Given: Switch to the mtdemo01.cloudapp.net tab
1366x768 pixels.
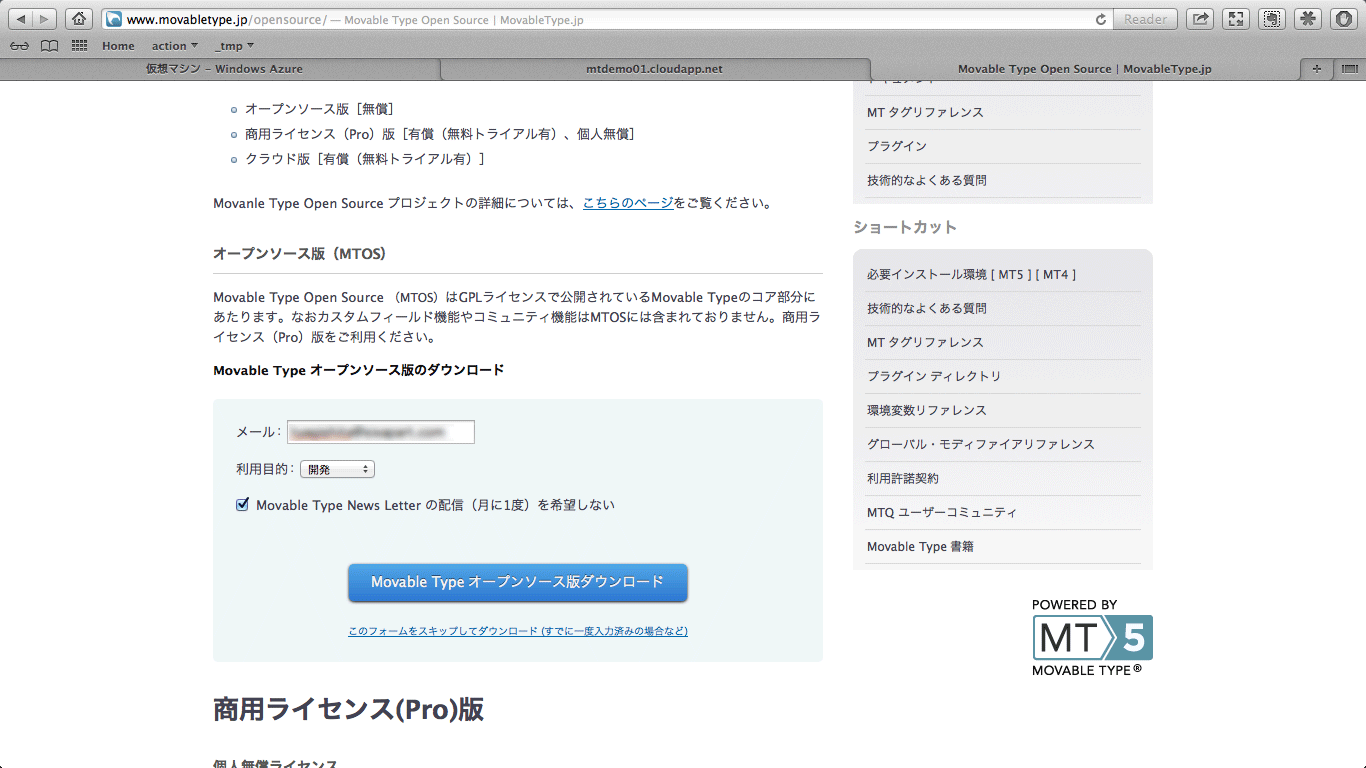Looking at the screenshot, I should coord(654,69).
